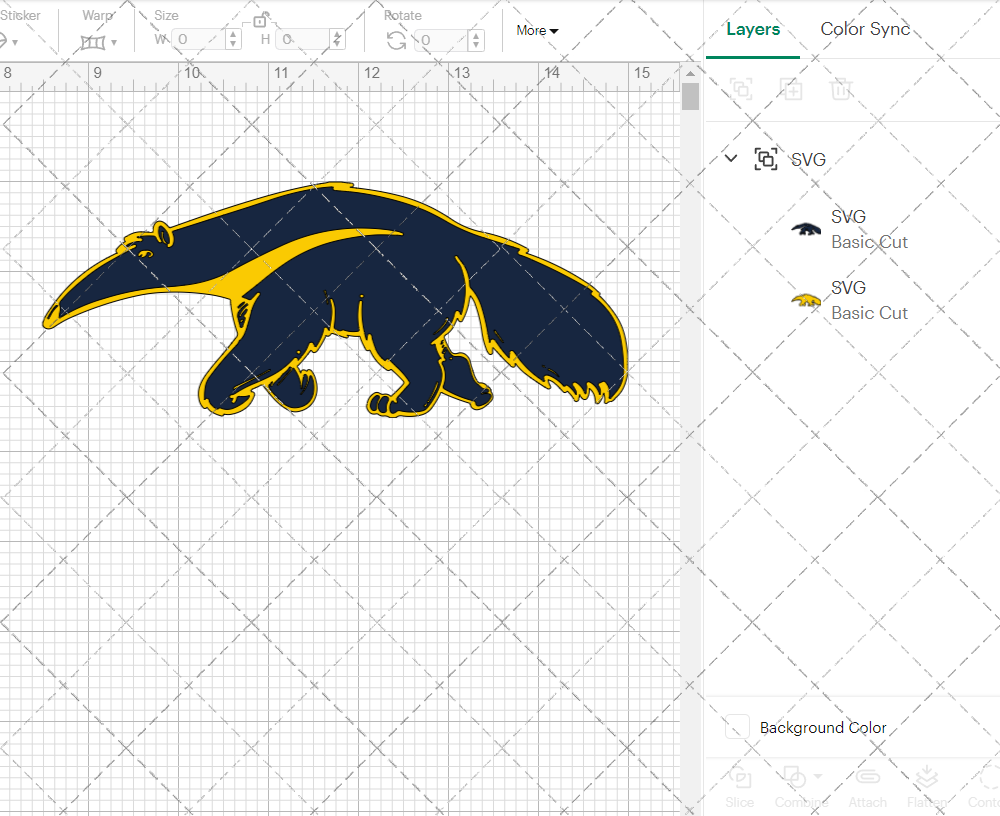Open the Combine tool

(795, 786)
